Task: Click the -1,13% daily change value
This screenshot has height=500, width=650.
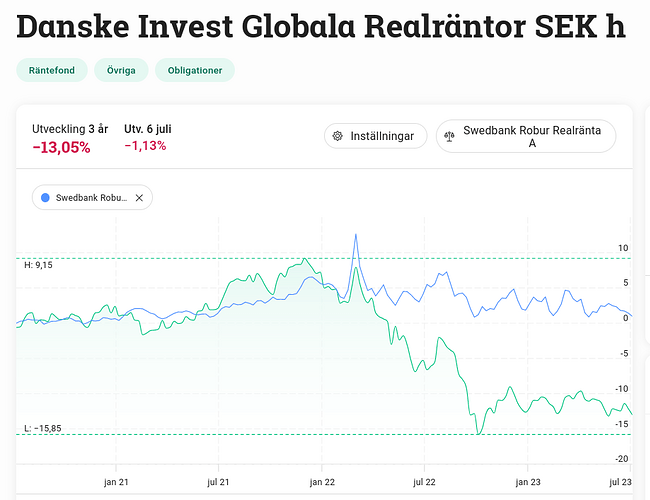Action: 145,146
